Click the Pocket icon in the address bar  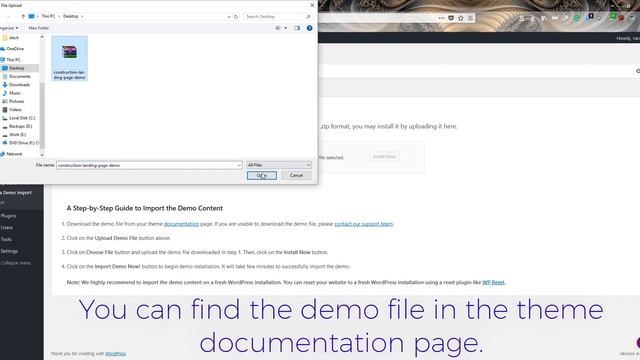point(451,18)
